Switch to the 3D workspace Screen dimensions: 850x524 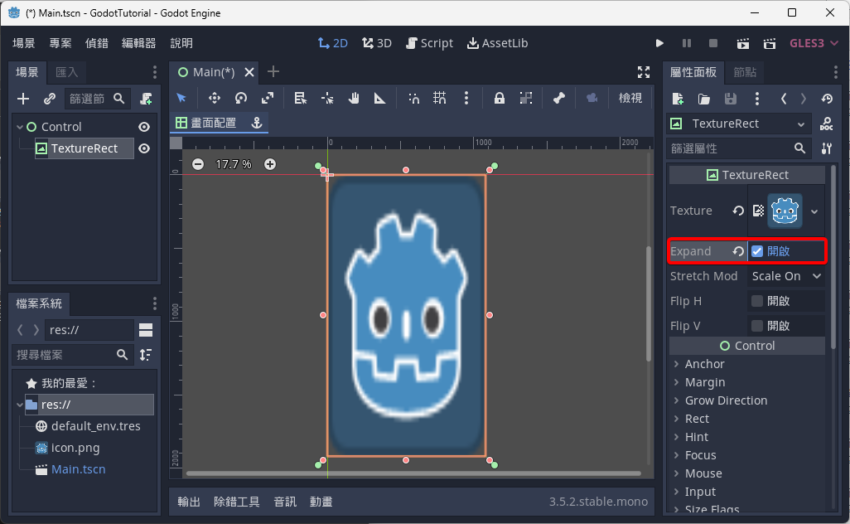coord(377,43)
